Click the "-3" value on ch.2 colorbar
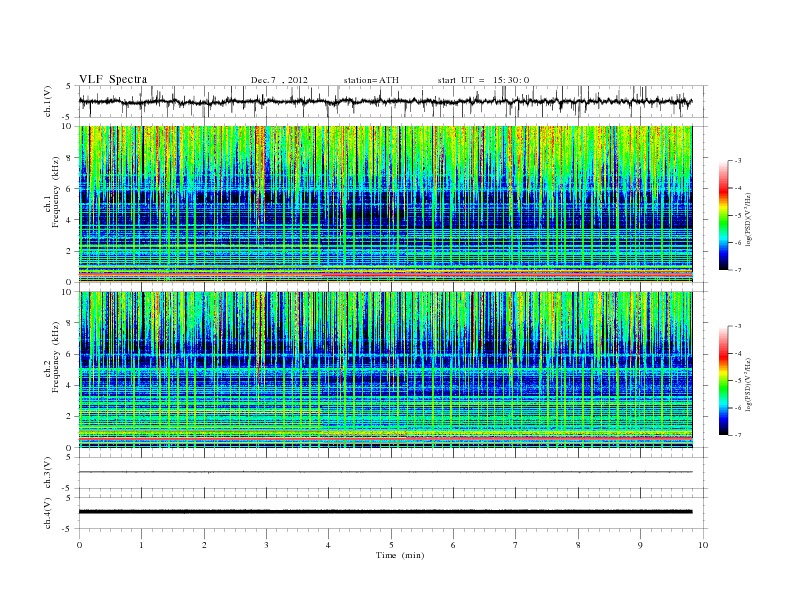 pos(738,326)
